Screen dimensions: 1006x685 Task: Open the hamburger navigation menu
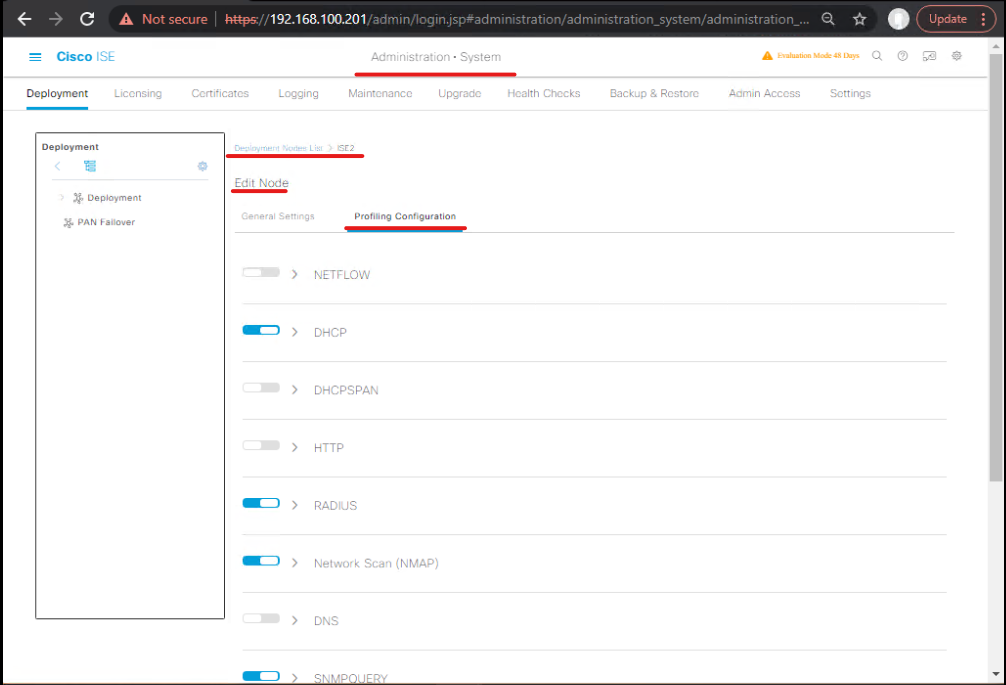(x=35, y=57)
